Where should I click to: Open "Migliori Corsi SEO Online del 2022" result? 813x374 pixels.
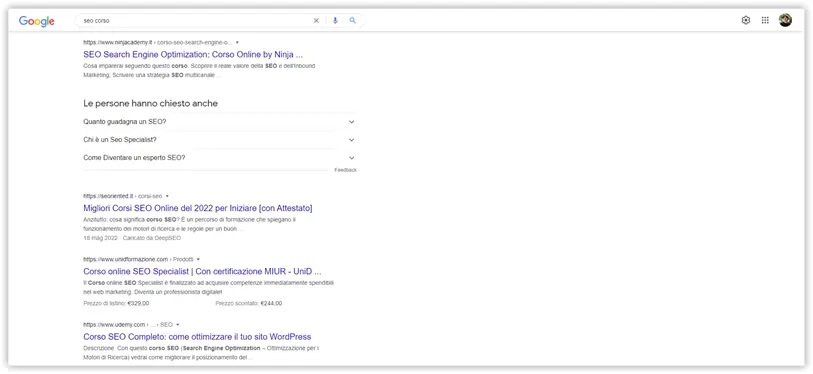(198, 208)
